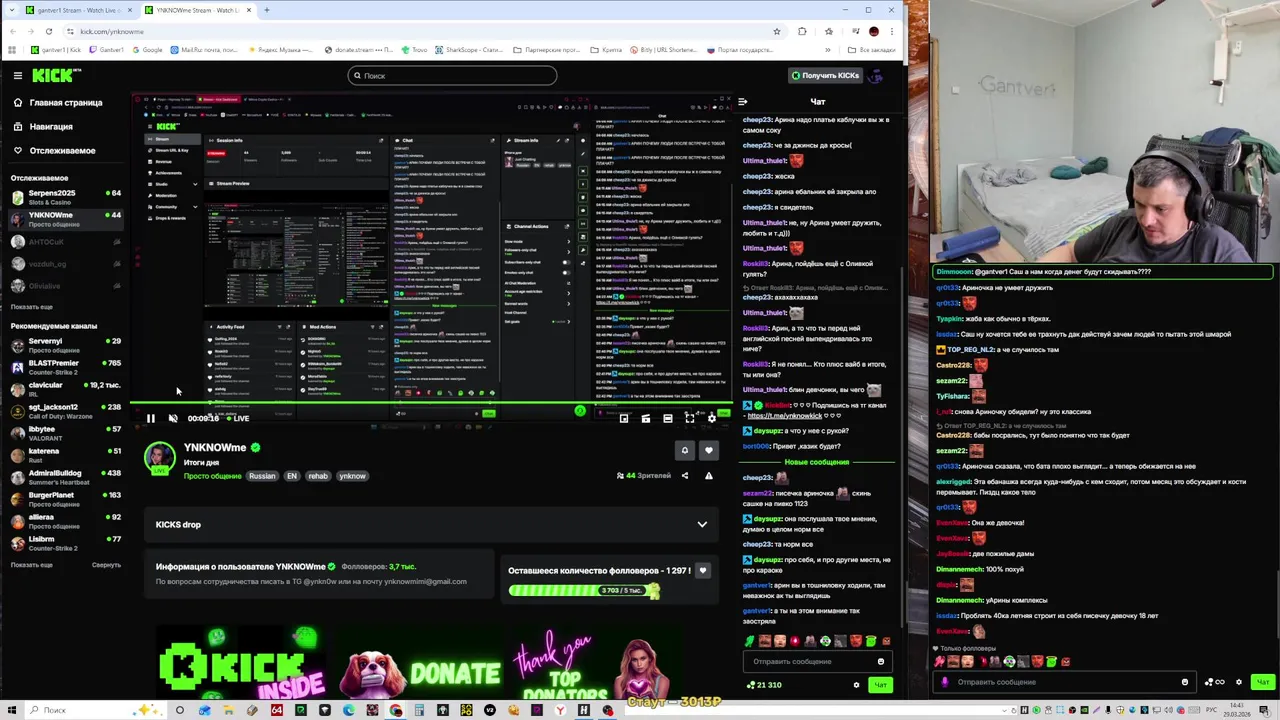Image resolution: width=1280 pixels, height=720 pixels.
Task: Open katerena recommended channel
Action: 65,455
